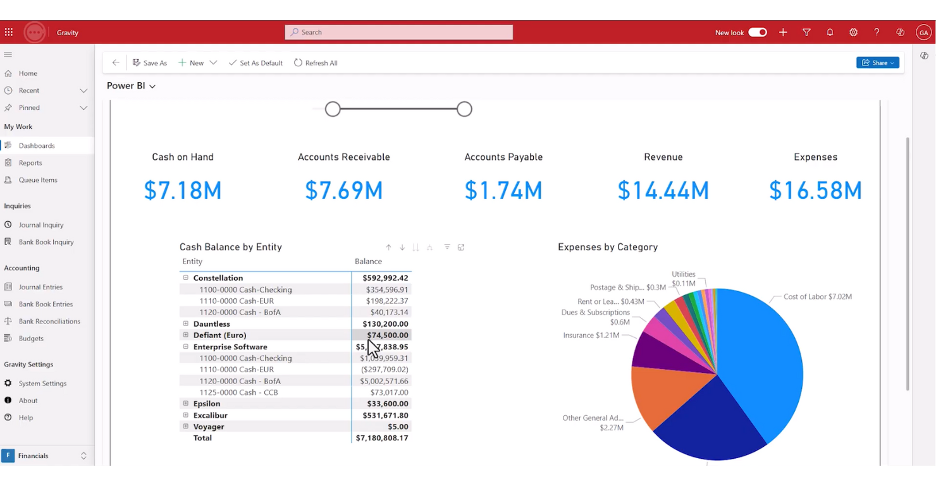Click the Share button
Image resolution: width=936 pixels, height=486 pixels.
coord(878,63)
